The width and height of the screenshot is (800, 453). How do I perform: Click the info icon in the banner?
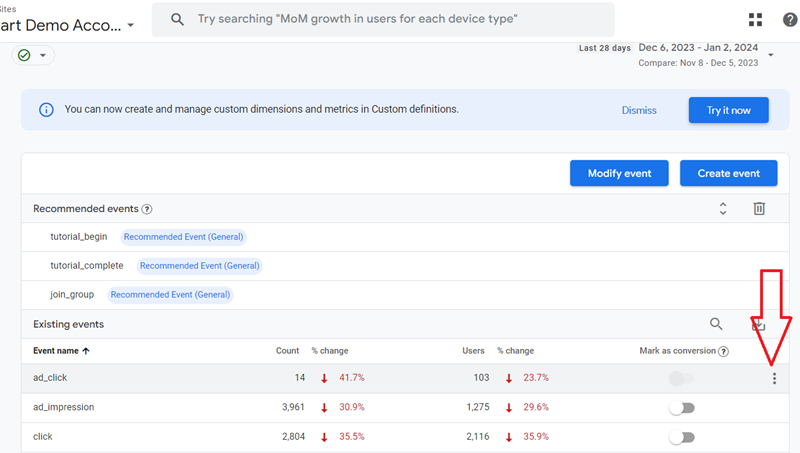click(x=46, y=110)
